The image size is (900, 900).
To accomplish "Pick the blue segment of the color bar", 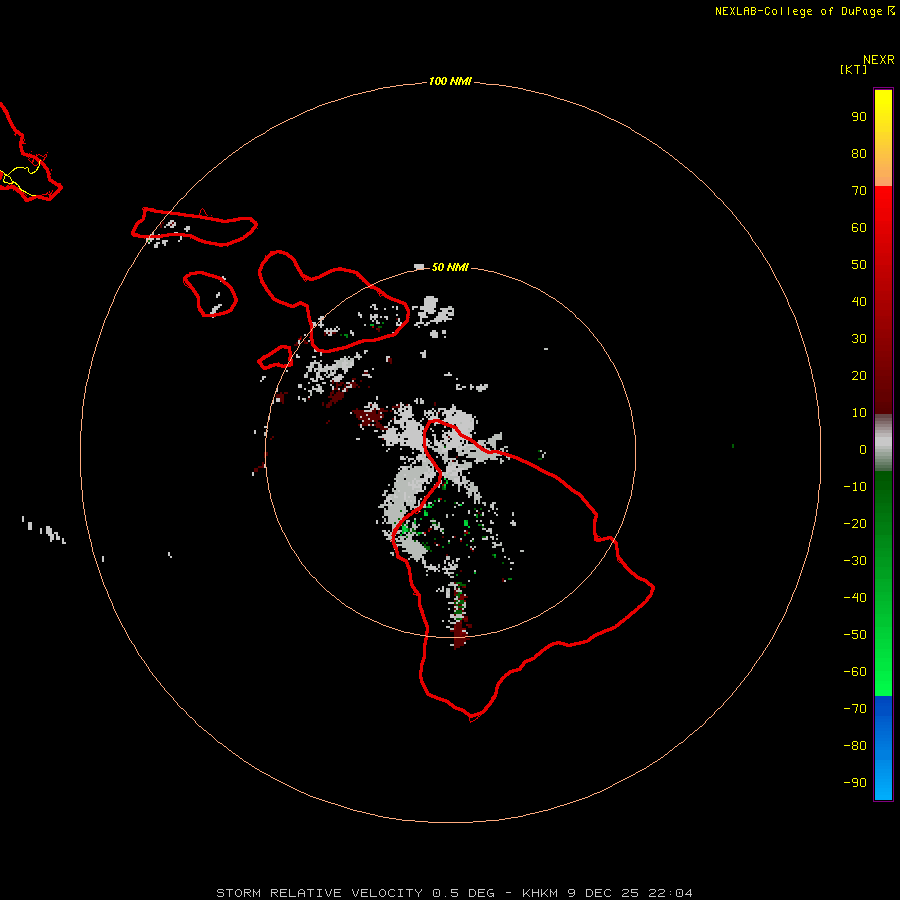I will [883, 748].
